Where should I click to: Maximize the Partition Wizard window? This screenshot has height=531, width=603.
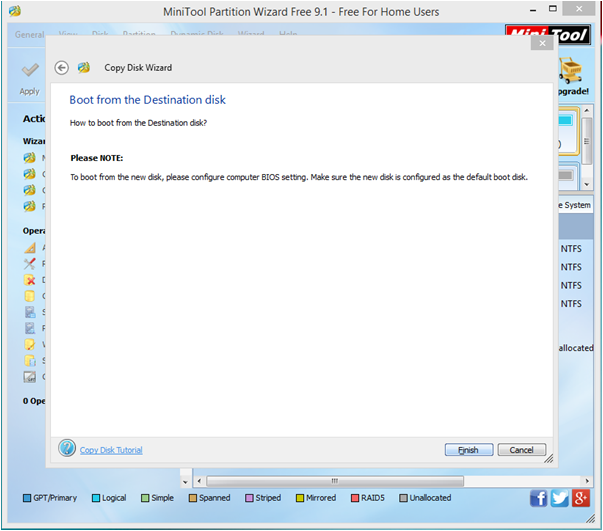(x=553, y=9)
